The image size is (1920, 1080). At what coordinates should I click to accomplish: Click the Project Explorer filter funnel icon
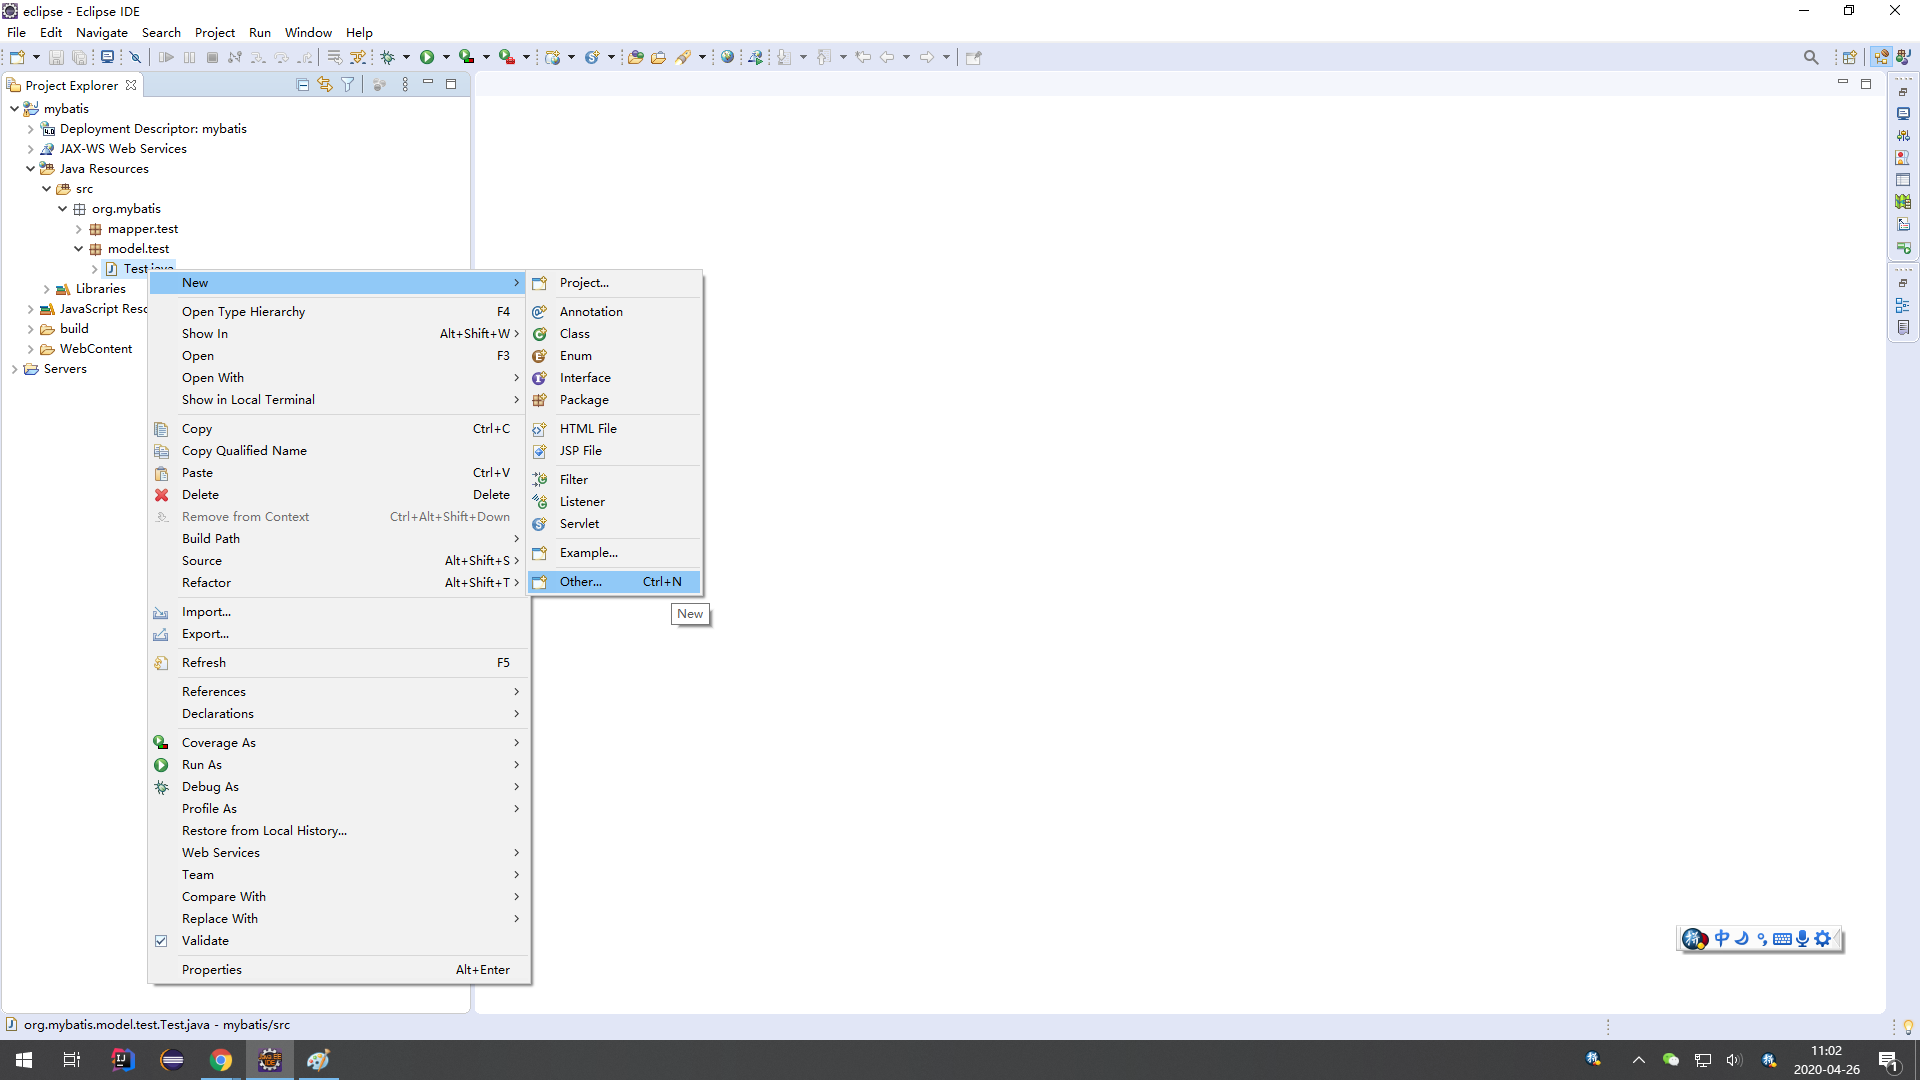click(x=348, y=85)
